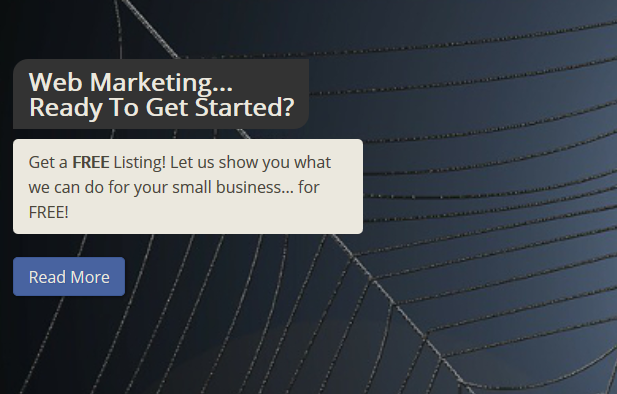Click the word "Marketing..." in the heading

[161, 83]
